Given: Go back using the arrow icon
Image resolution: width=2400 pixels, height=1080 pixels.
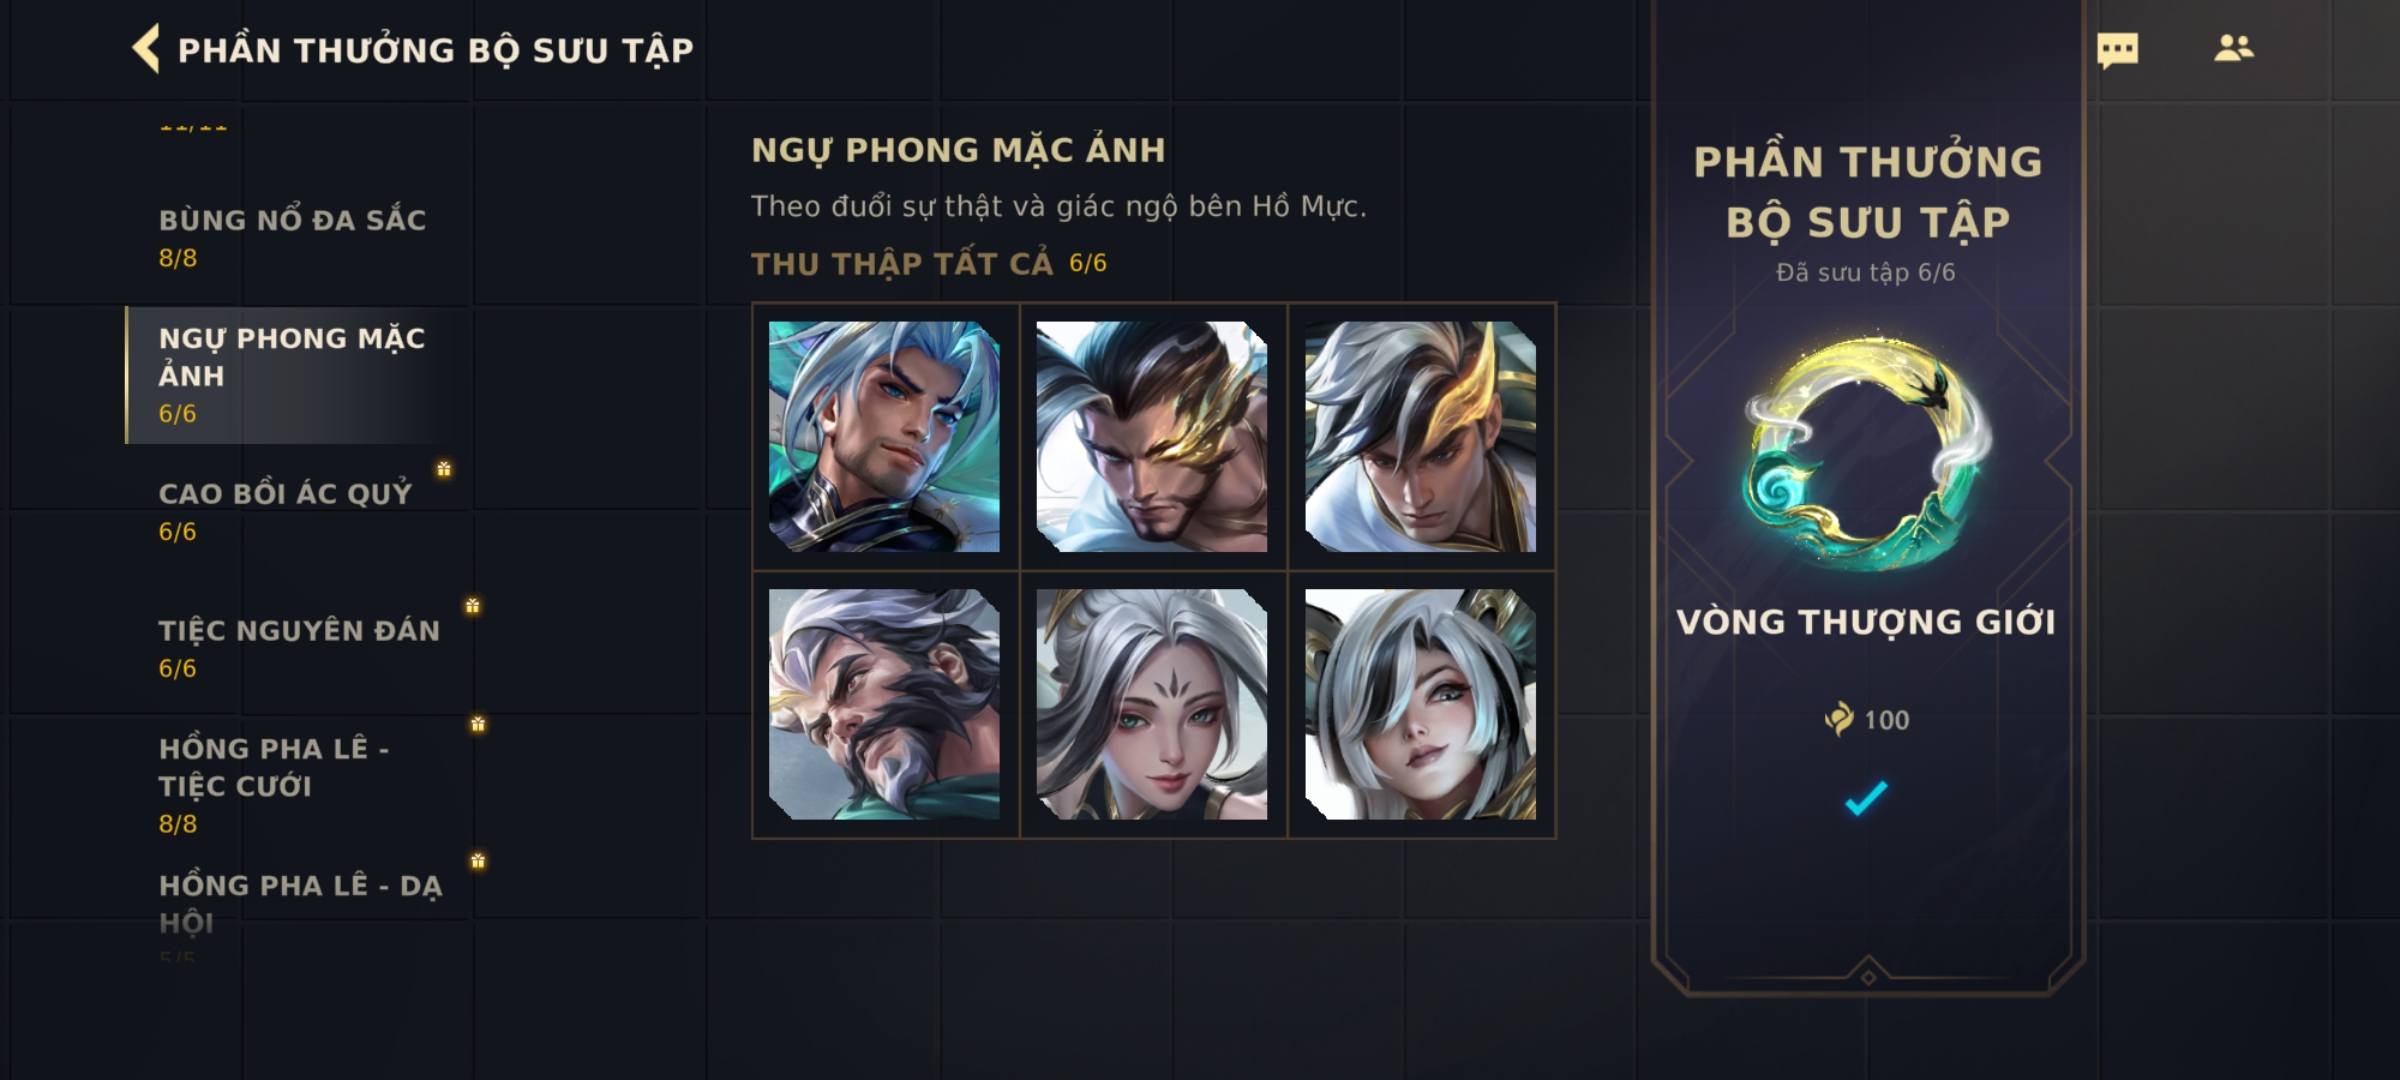Looking at the screenshot, I should click(x=146, y=49).
